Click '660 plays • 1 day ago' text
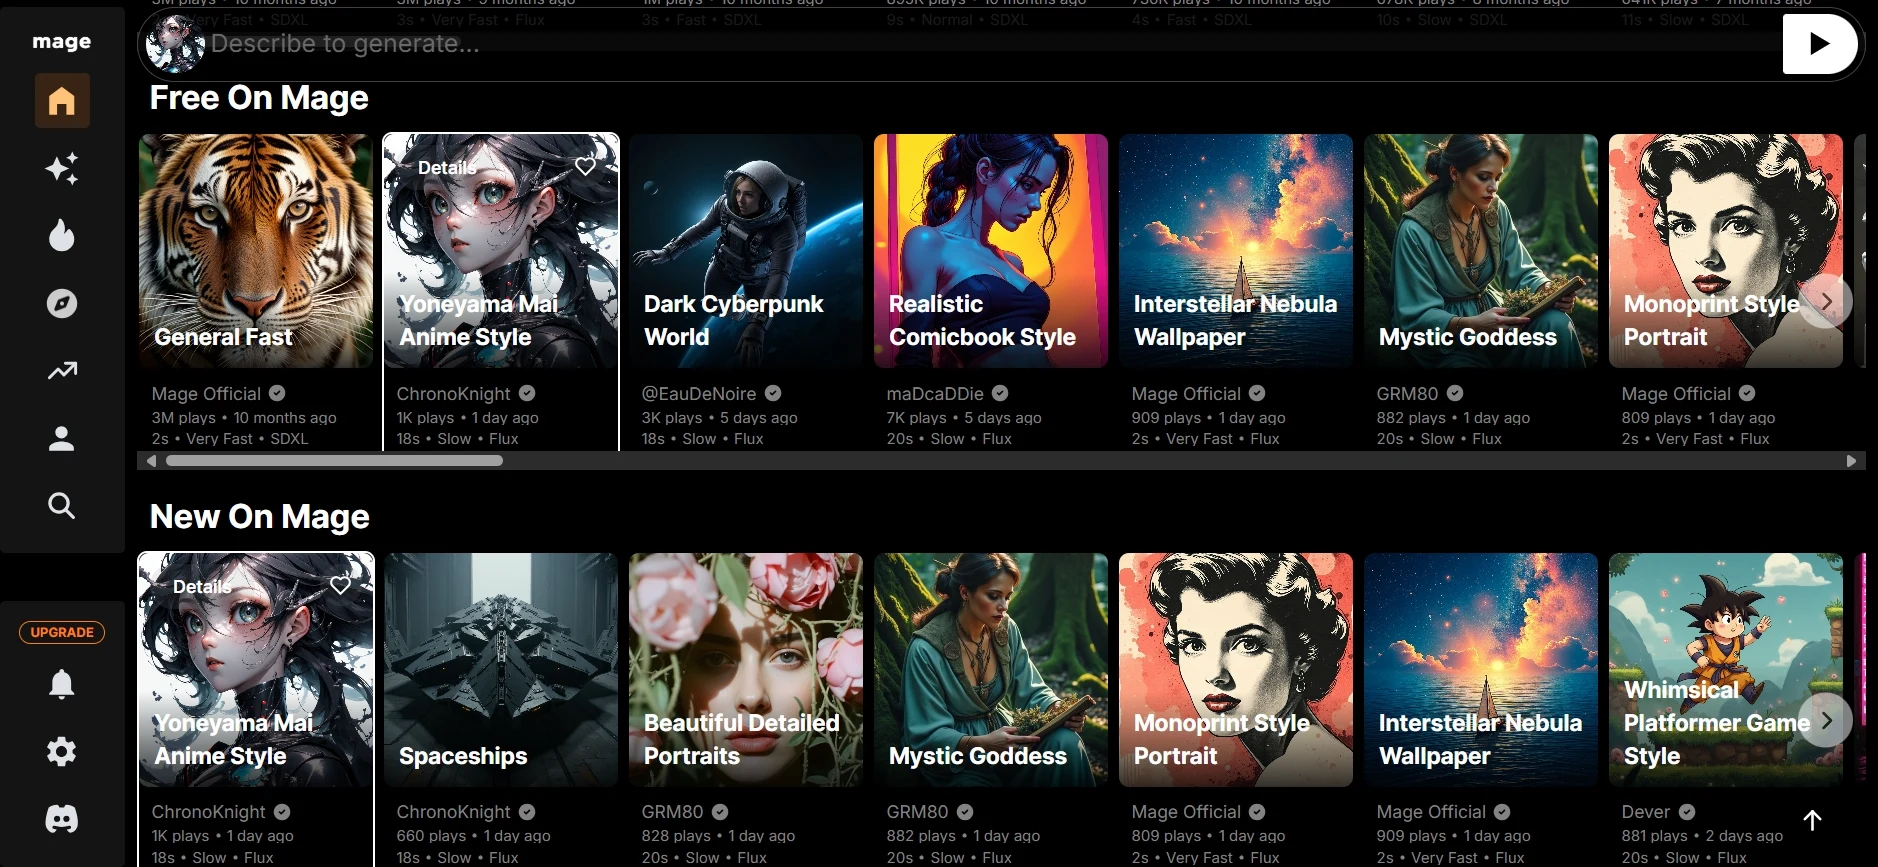Image resolution: width=1878 pixels, height=867 pixels. 473,836
